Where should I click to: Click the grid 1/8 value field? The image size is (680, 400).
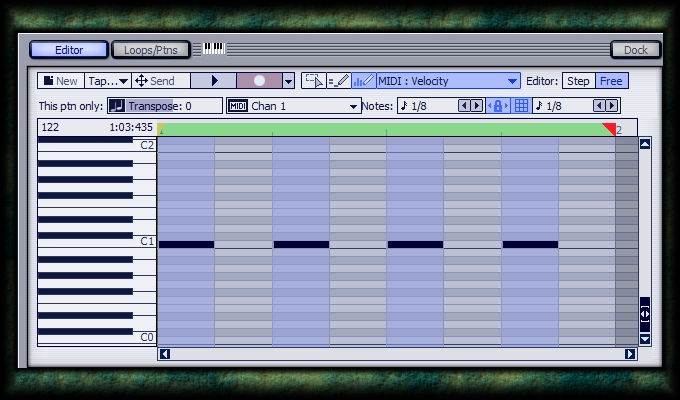562,106
